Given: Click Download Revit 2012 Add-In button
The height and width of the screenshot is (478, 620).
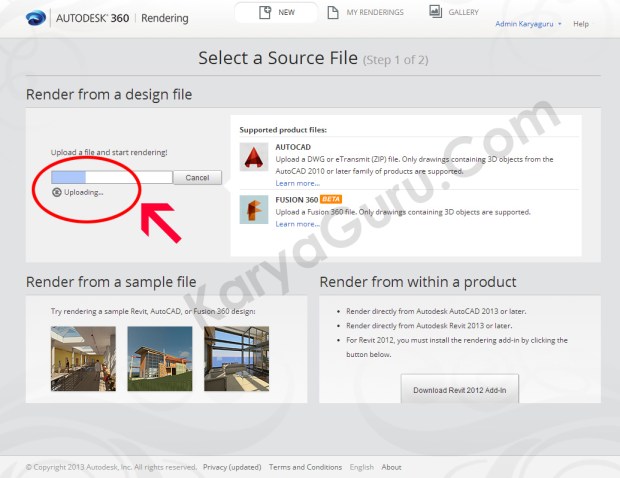Looking at the screenshot, I should (459, 389).
